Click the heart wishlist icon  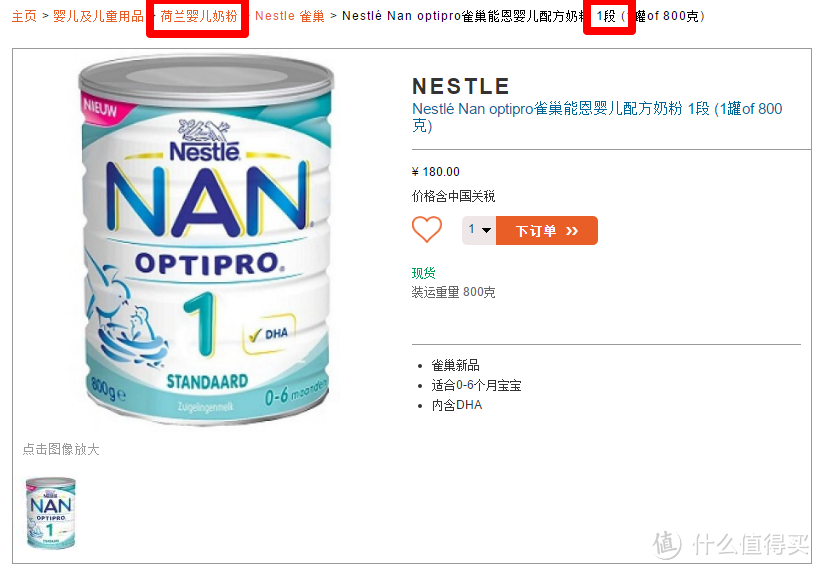427,229
